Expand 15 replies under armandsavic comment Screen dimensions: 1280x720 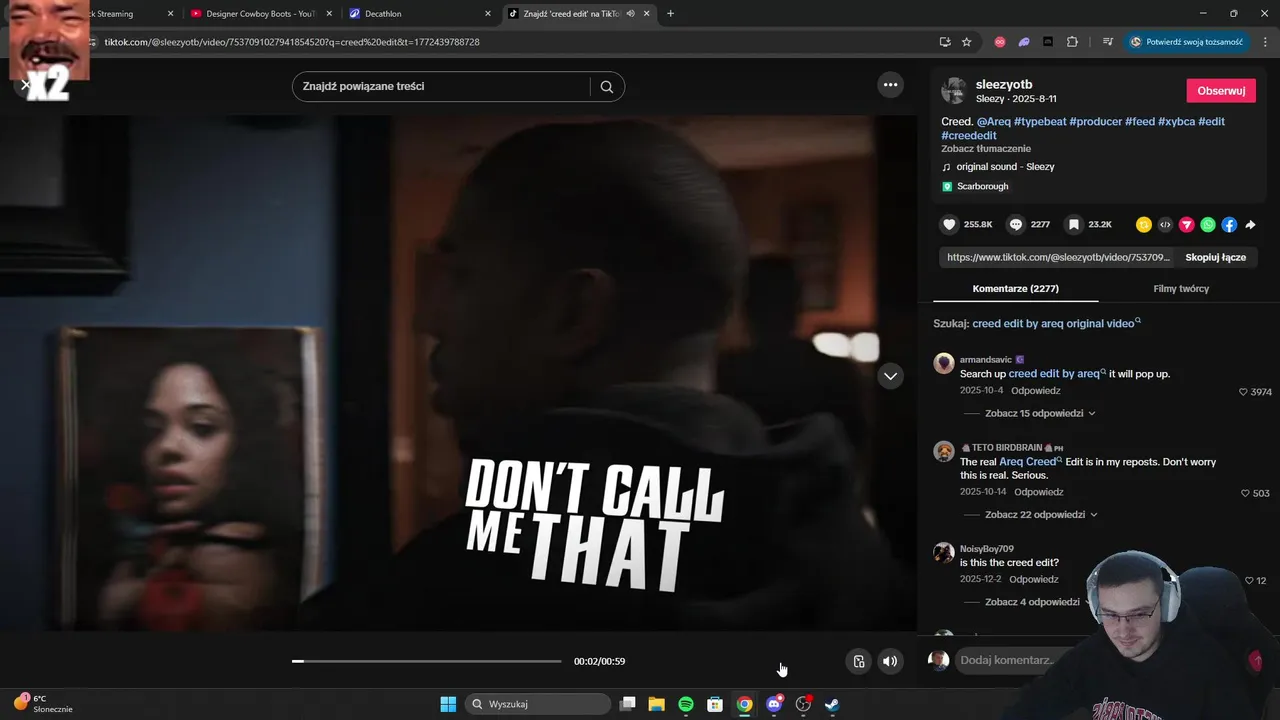coord(1040,413)
